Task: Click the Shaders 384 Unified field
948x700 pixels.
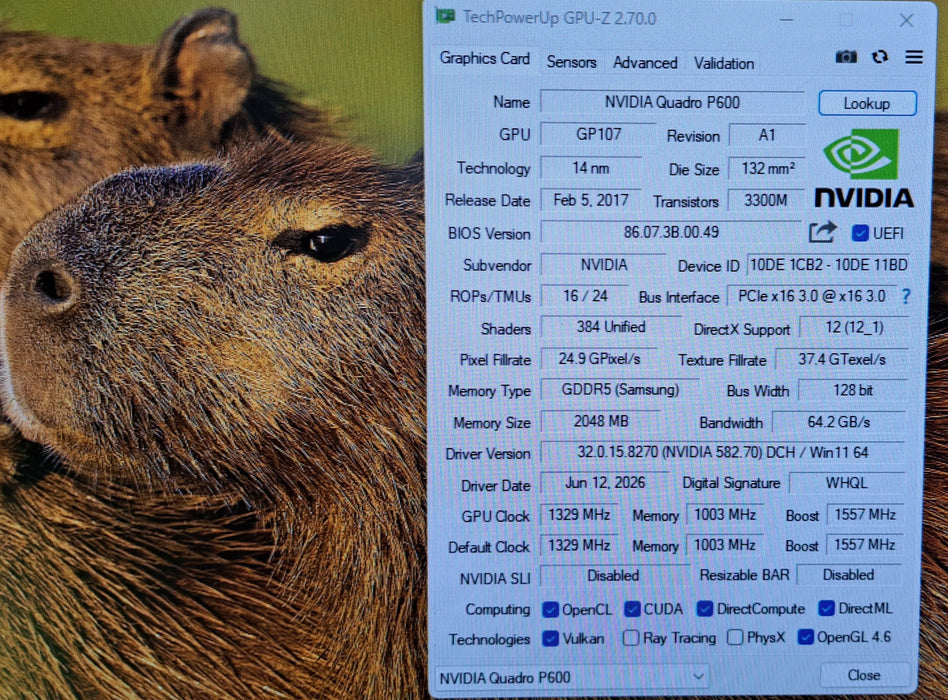Action: 611,327
